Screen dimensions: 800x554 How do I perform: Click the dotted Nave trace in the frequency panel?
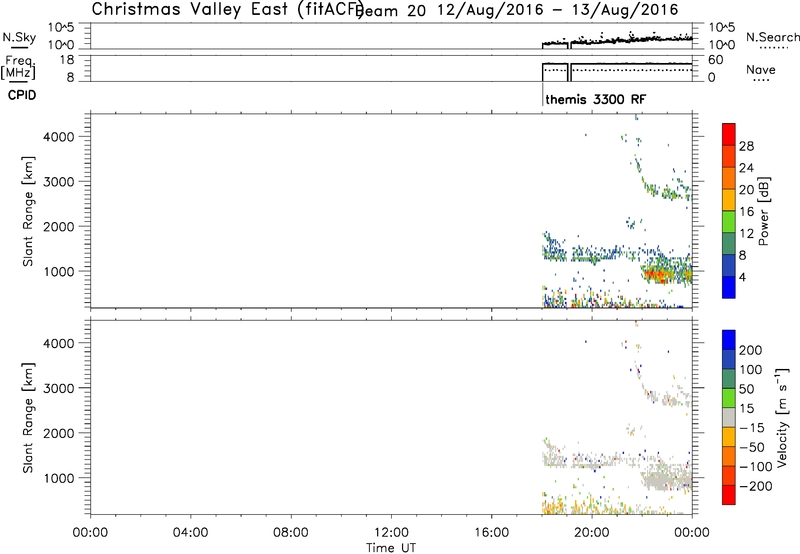617,70
